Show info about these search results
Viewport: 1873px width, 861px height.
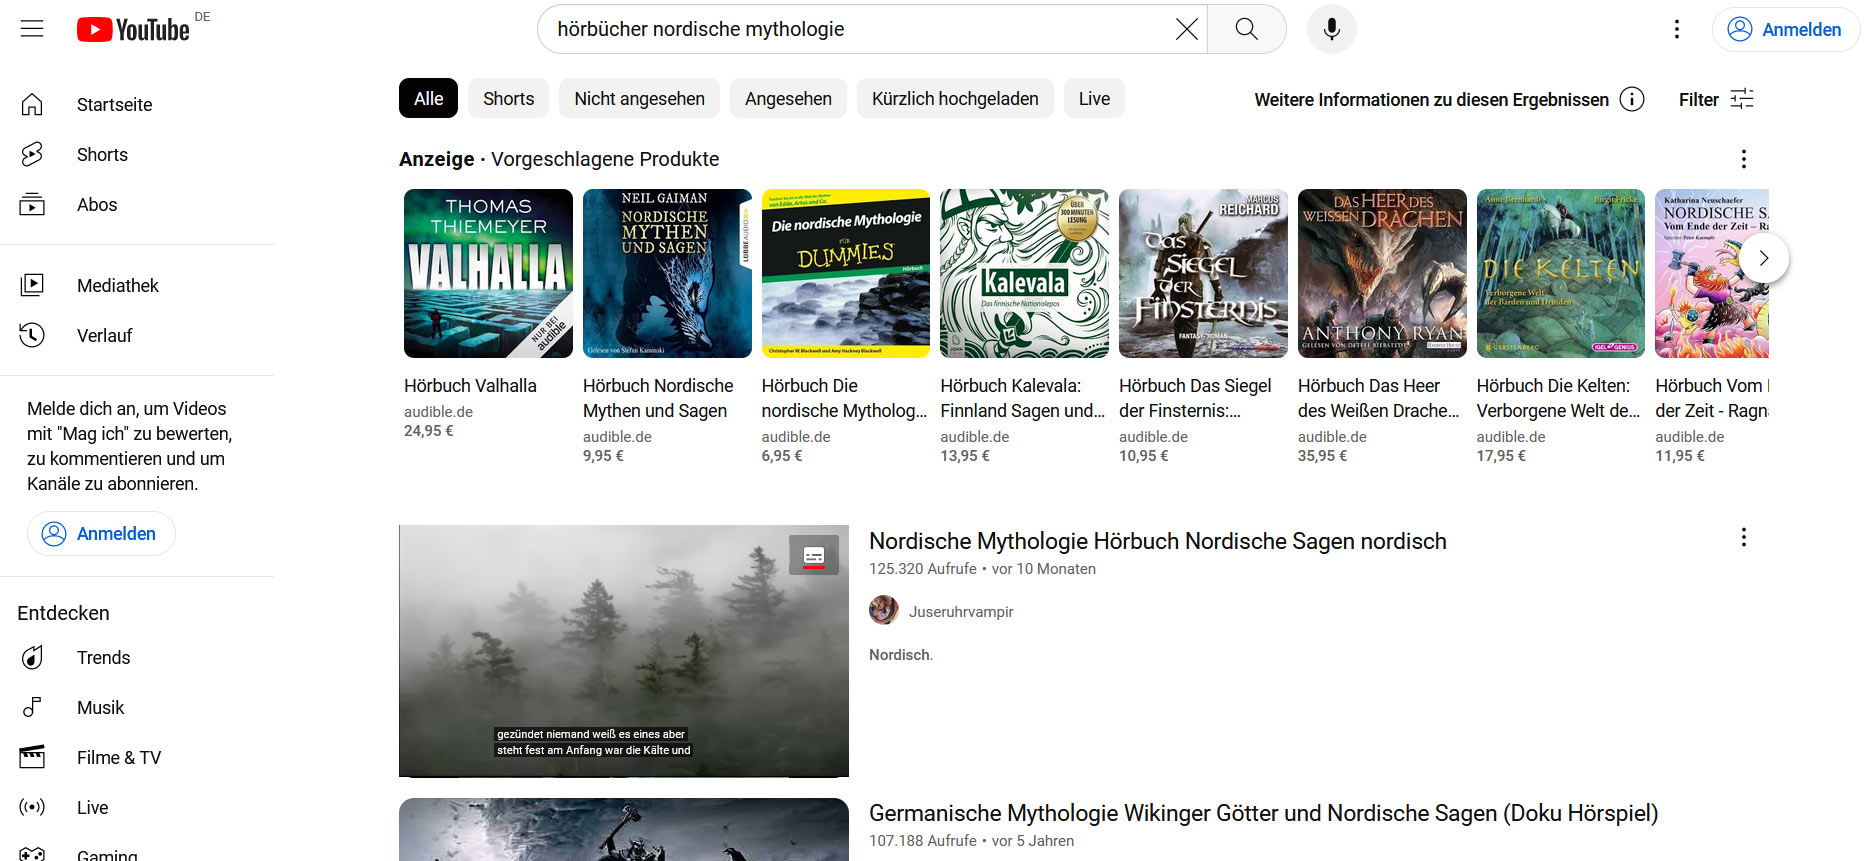pos(1632,99)
